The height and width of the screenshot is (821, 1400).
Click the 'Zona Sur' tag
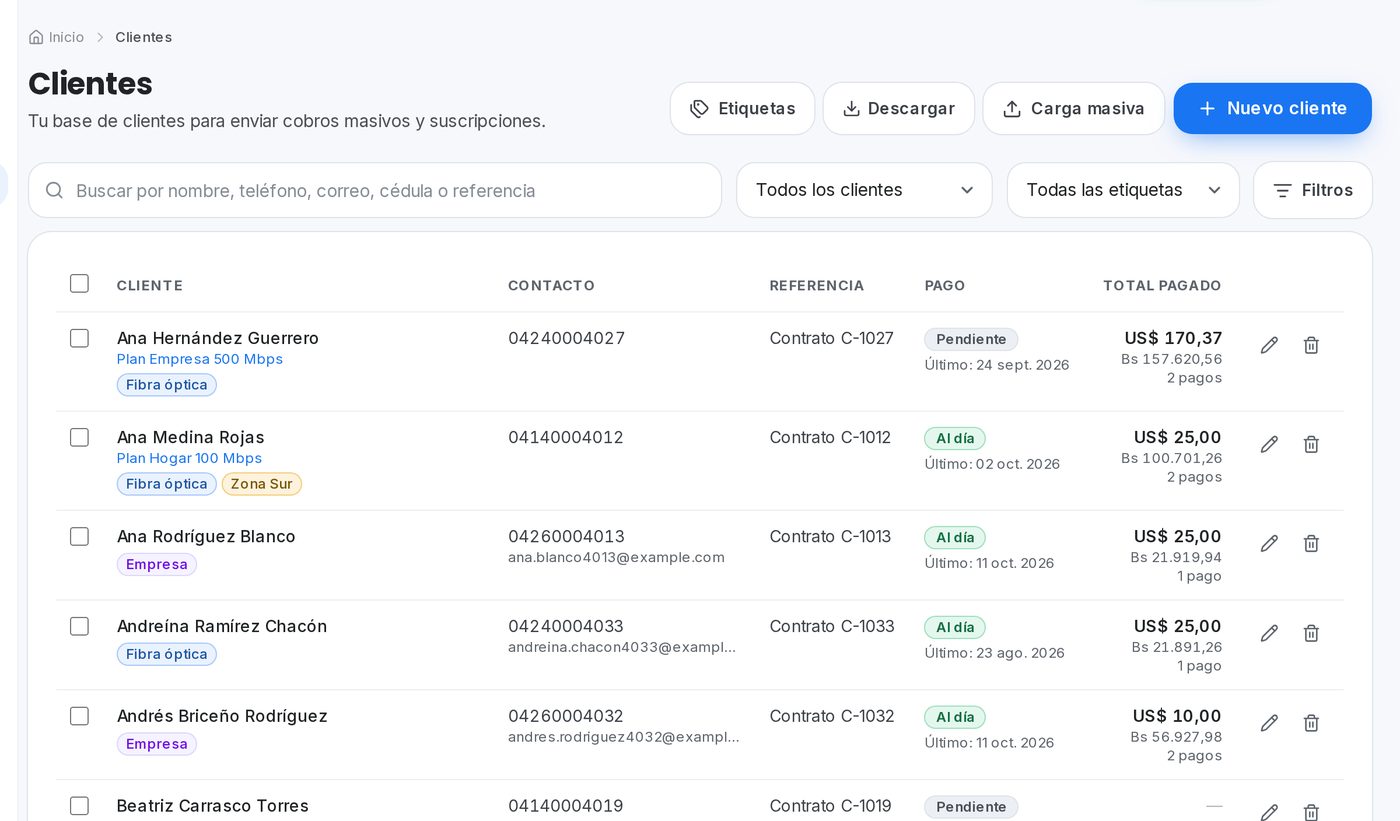(x=262, y=484)
